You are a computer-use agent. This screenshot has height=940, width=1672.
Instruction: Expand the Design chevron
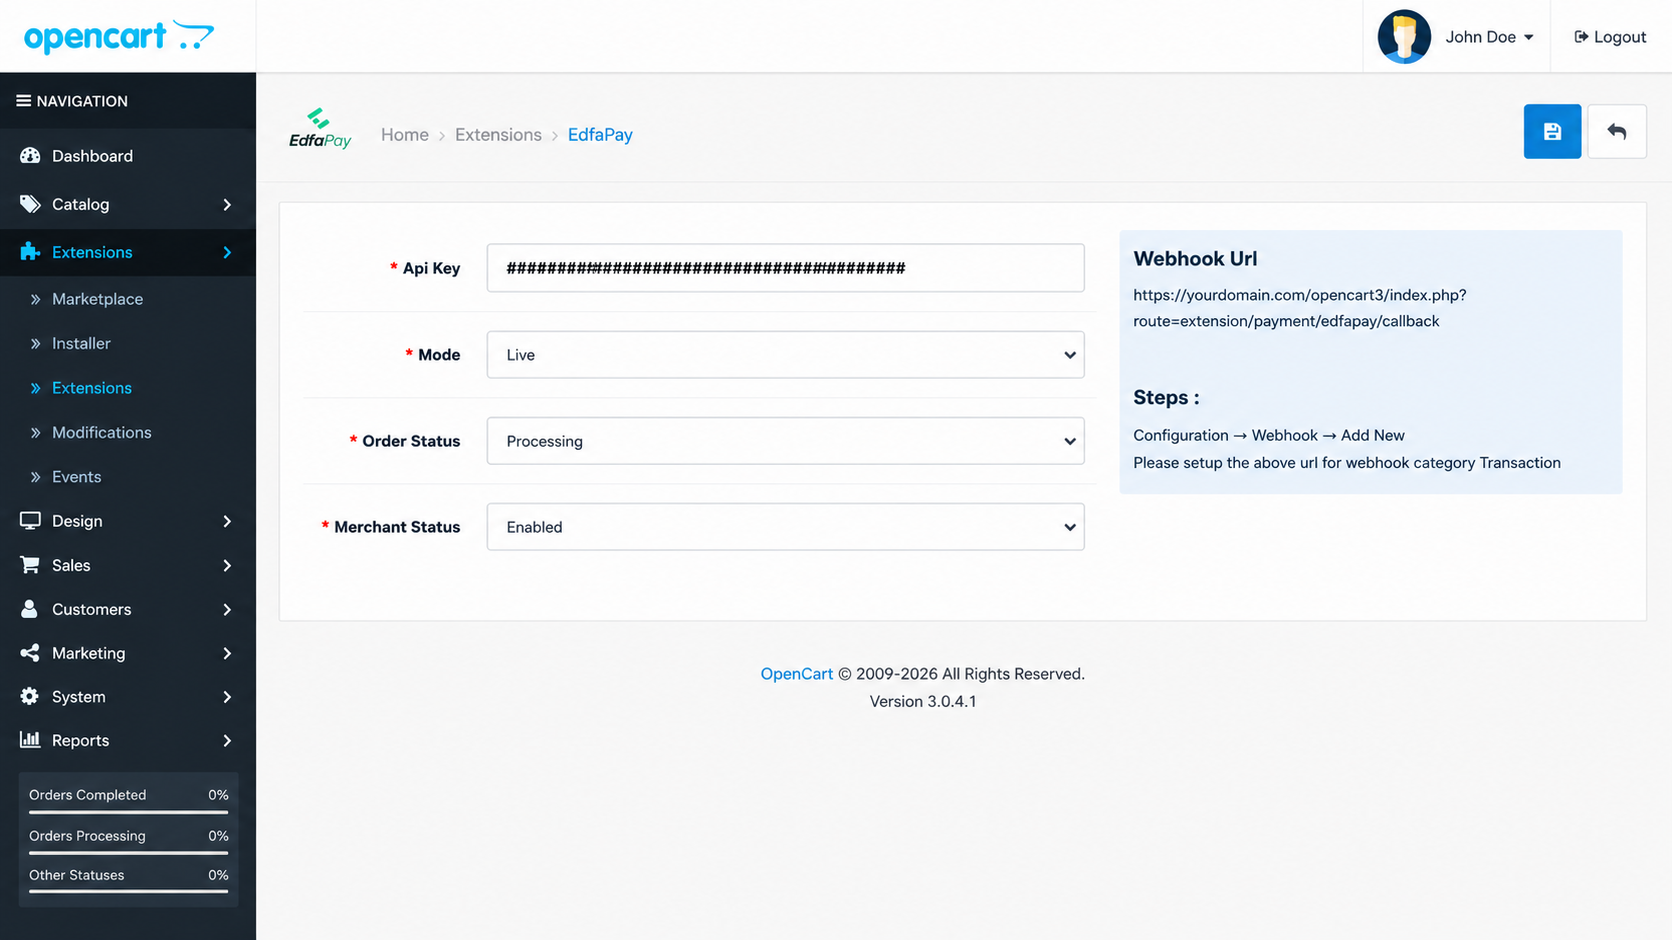pos(227,521)
